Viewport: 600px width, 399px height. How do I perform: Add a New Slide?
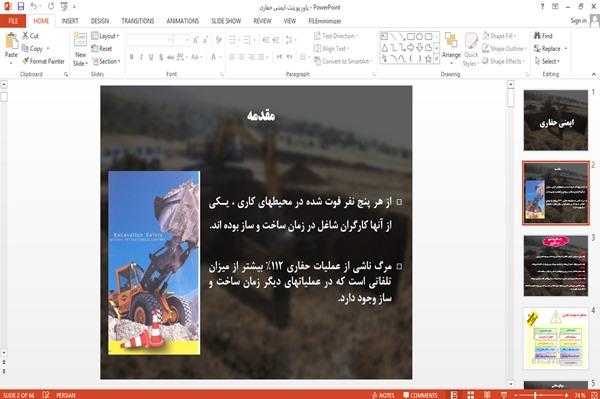[x=80, y=49]
